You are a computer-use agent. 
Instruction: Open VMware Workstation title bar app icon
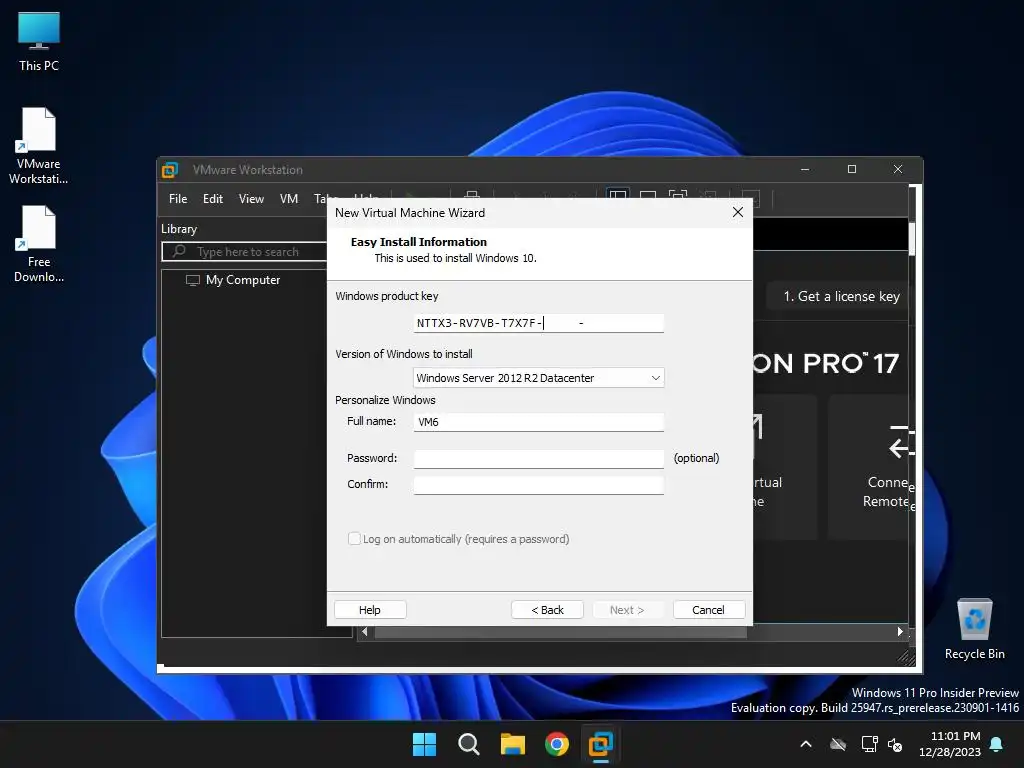point(170,170)
